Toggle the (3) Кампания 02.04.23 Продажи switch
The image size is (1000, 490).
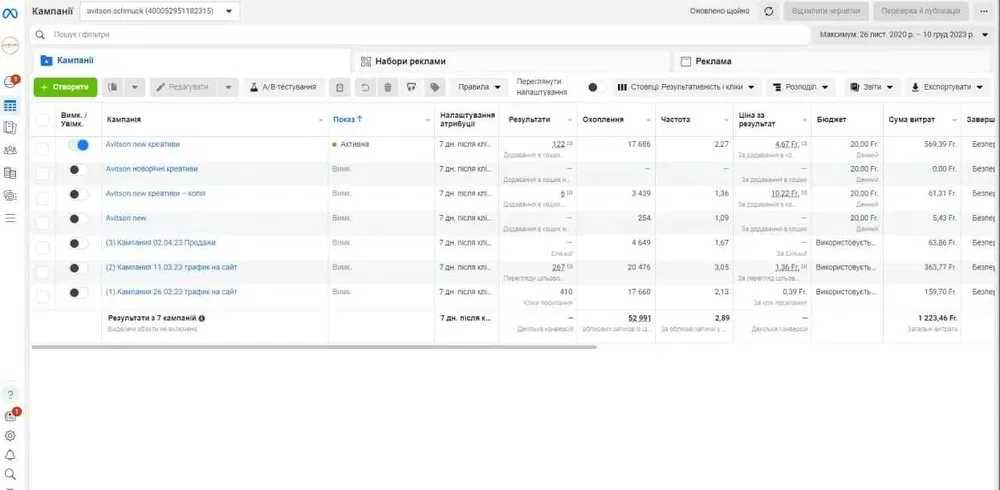click(x=78, y=243)
